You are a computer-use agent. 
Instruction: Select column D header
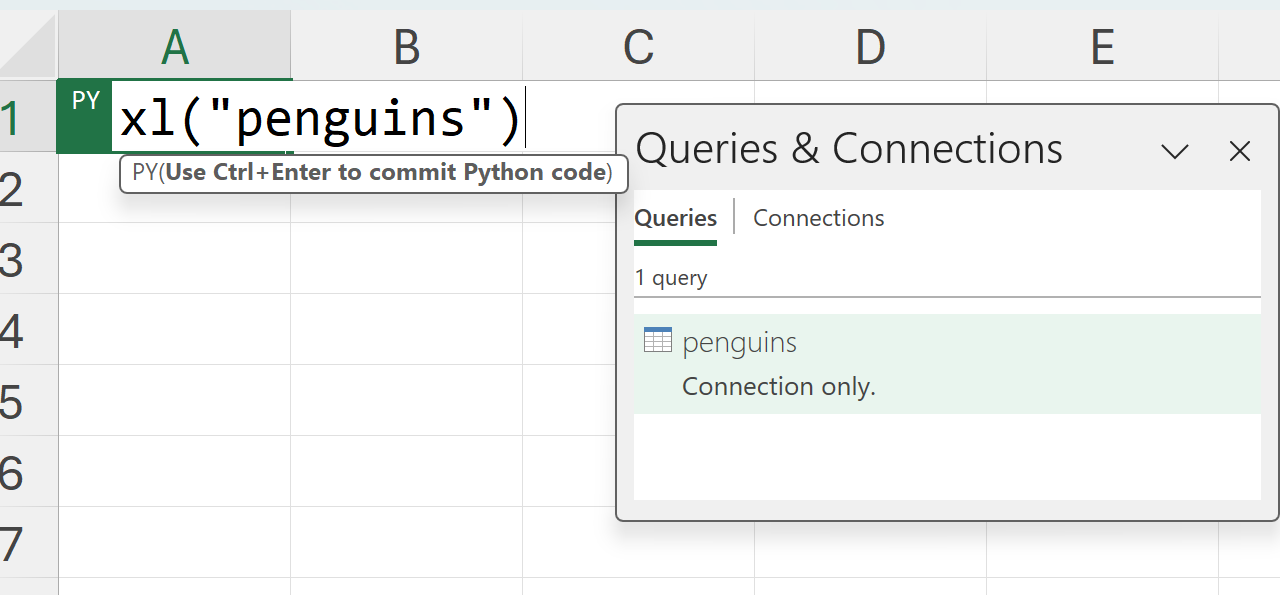(870, 47)
